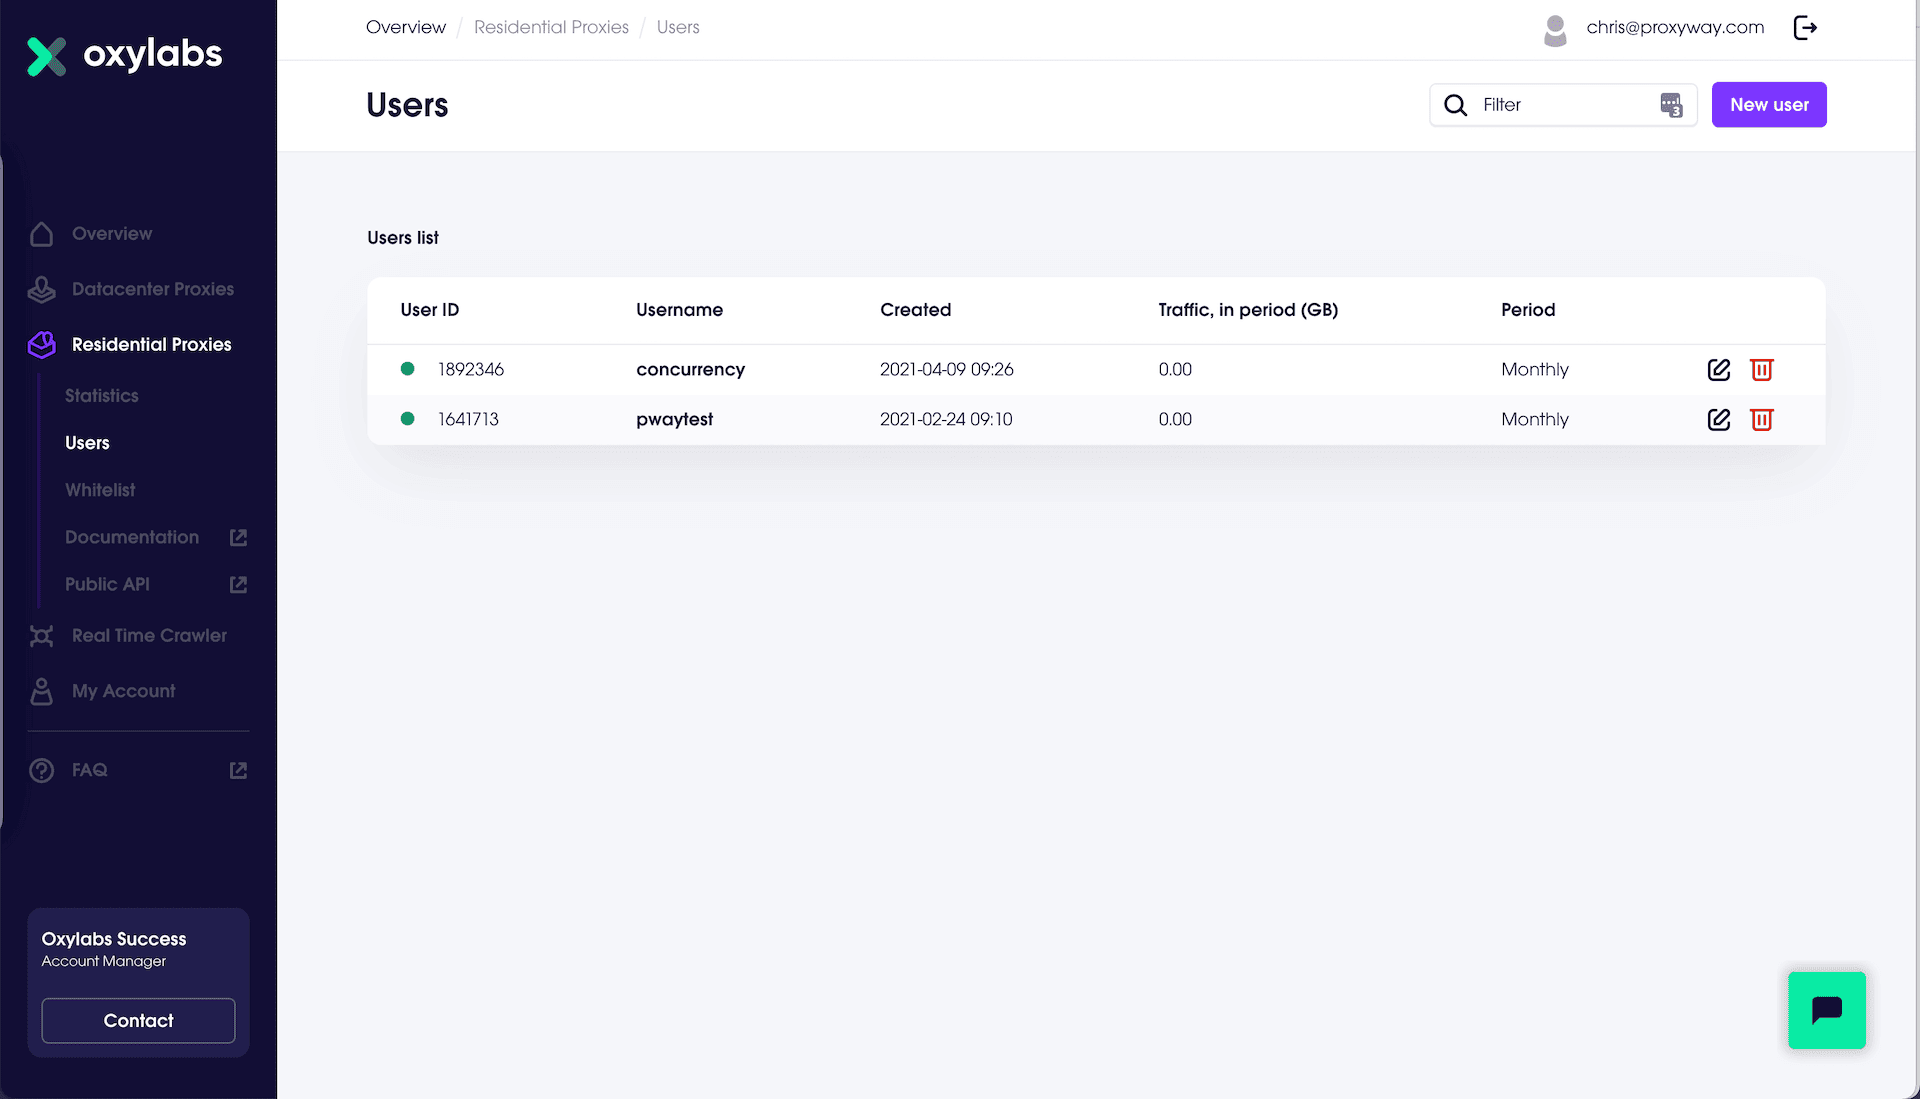The width and height of the screenshot is (1920, 1099).
Task: Click chris@proxyway.com account email
Action: click(x=1675, y=28)
